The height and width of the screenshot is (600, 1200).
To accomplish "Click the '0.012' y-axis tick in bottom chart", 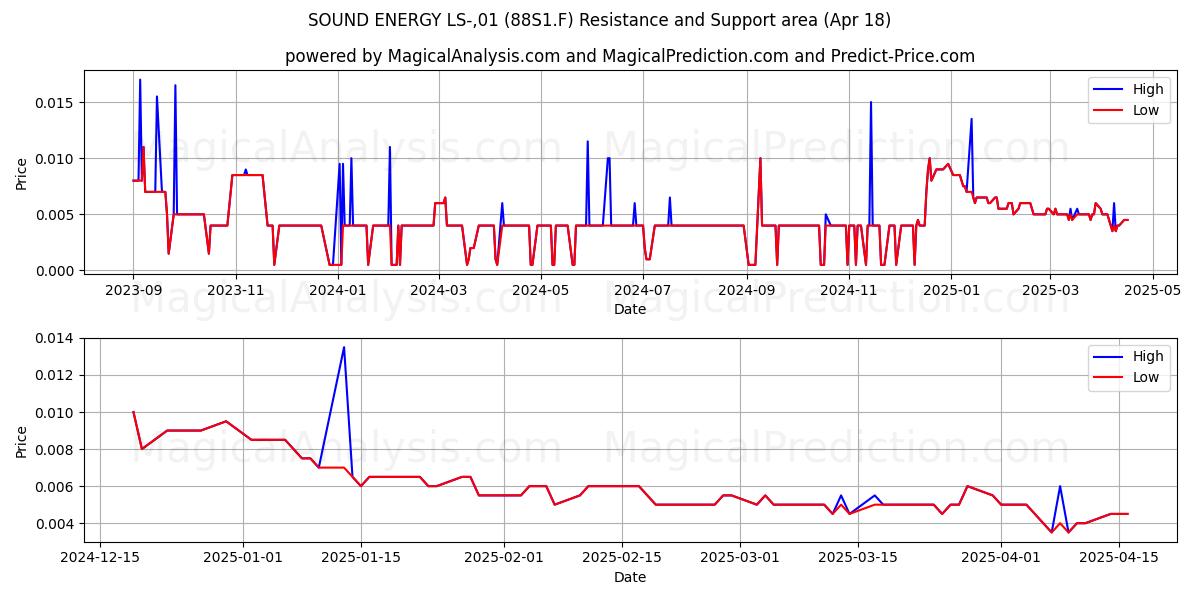I will pos(57,376).
